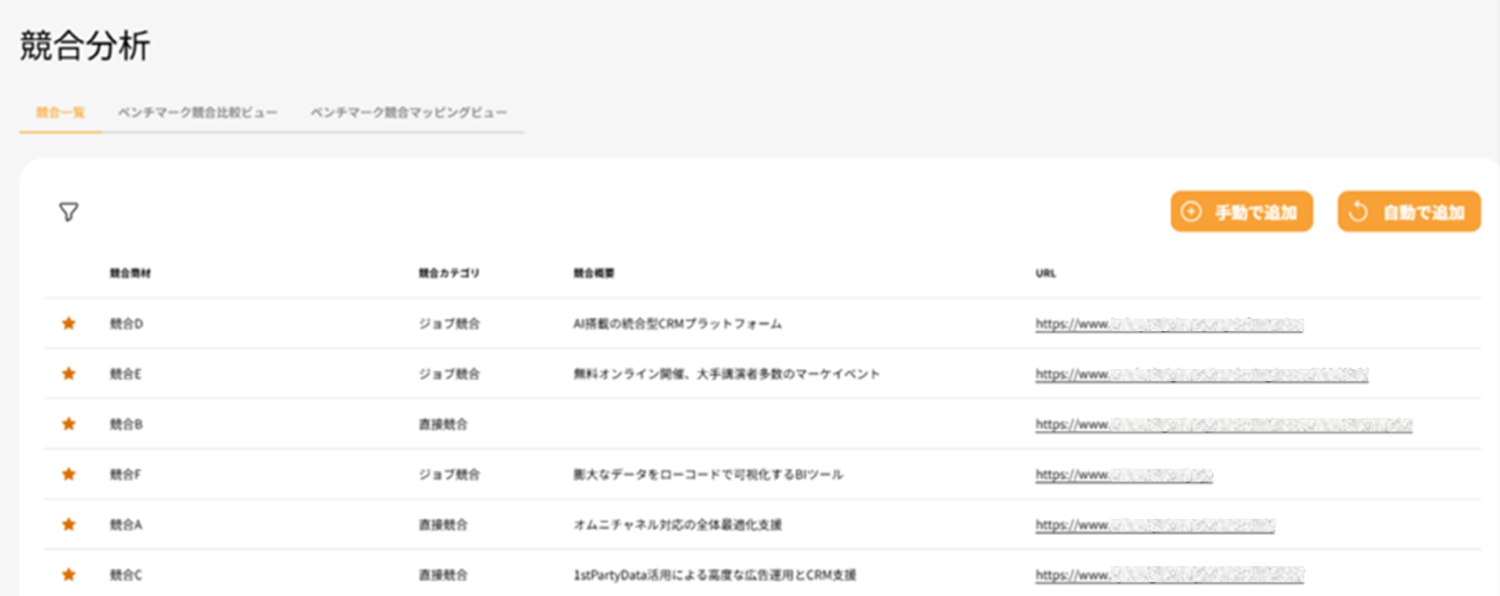
Task: Open the URL link for 競合D
Action: (1169, 324)
